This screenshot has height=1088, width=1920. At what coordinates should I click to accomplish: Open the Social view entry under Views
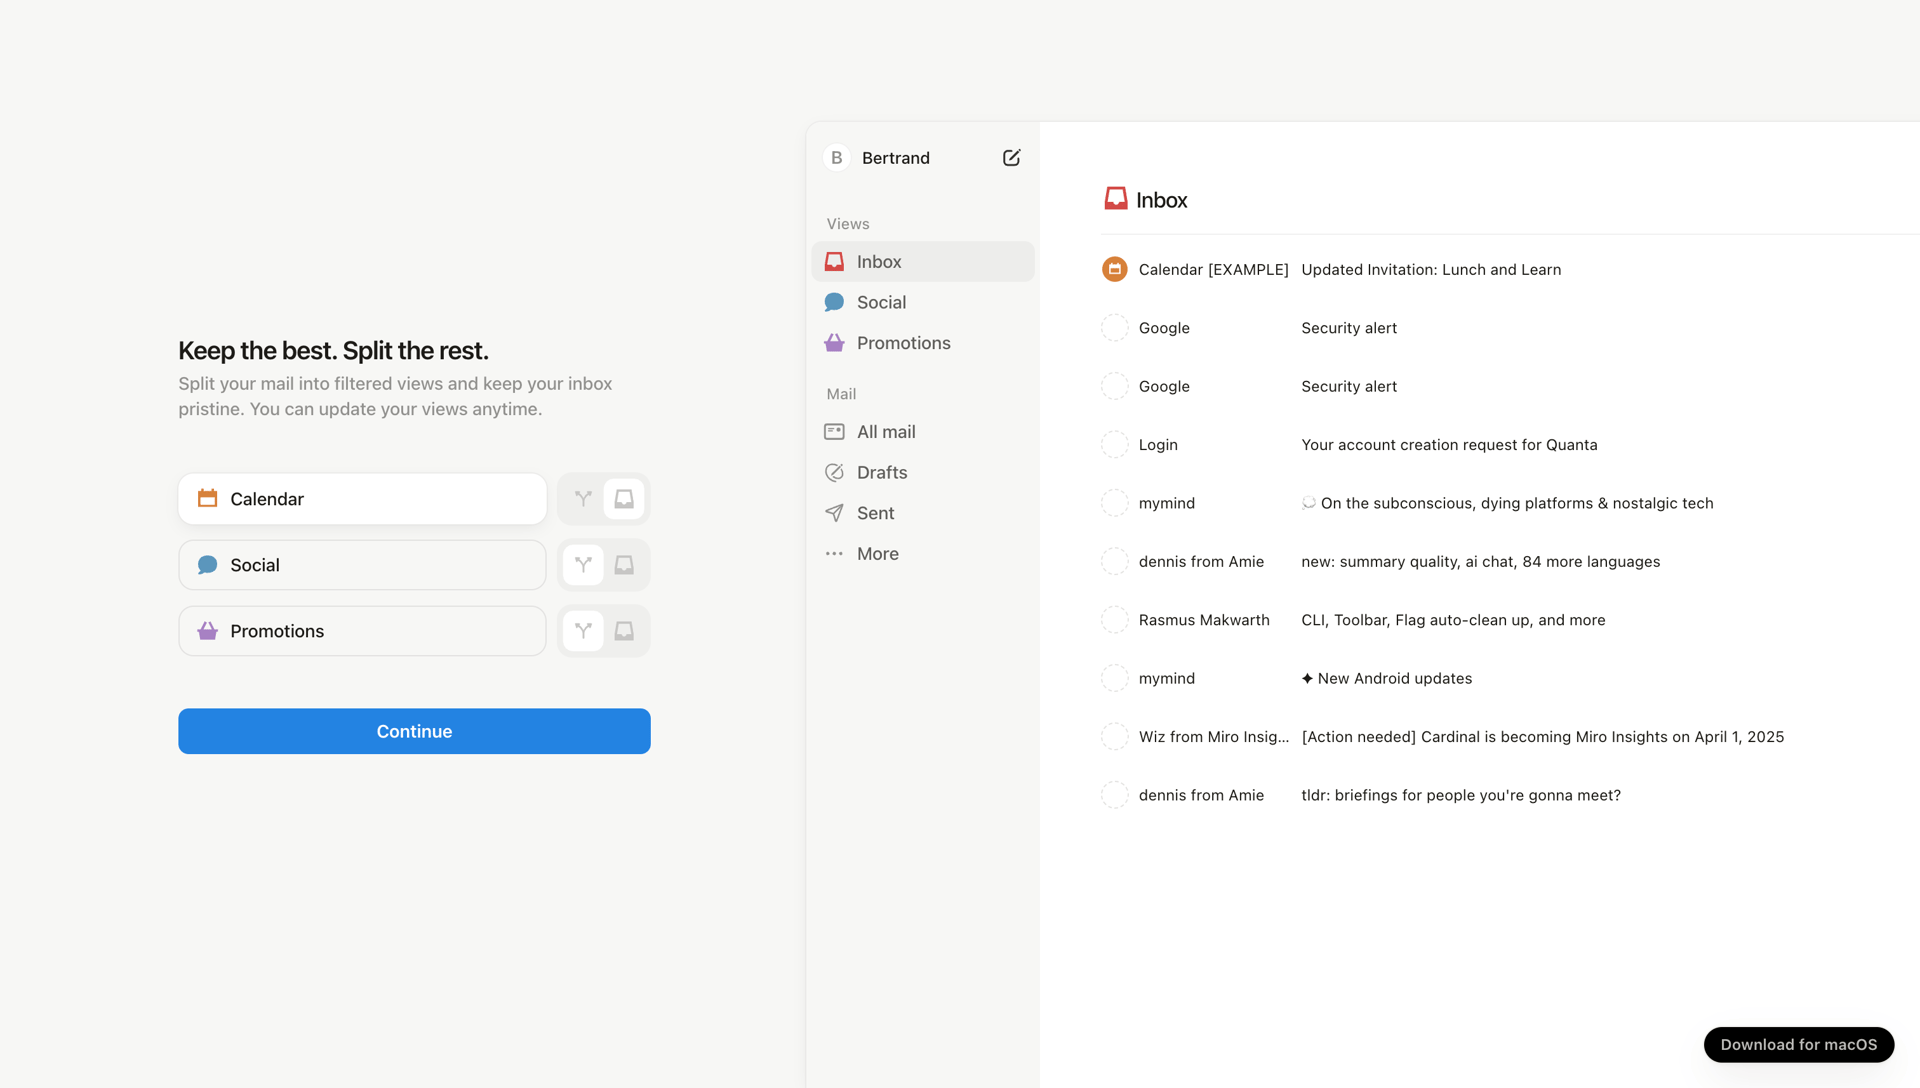[881, 301]
